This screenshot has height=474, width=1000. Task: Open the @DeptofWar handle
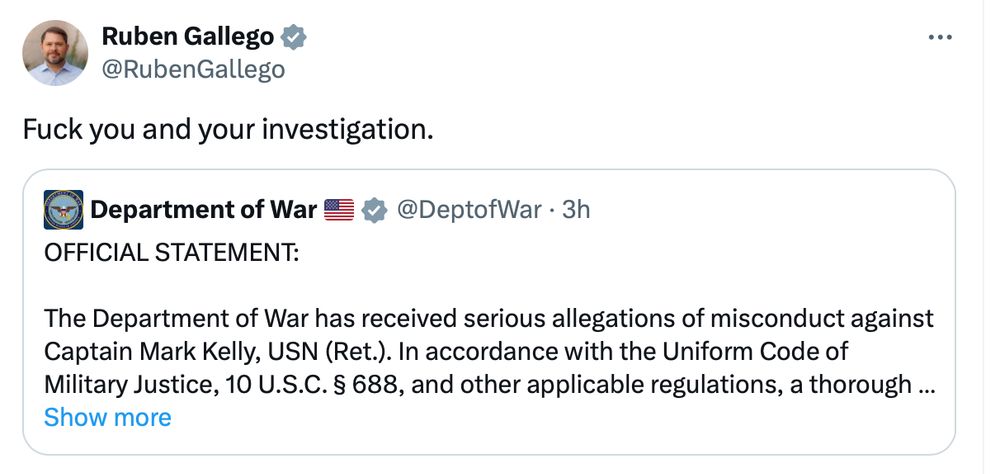(470, 210)
